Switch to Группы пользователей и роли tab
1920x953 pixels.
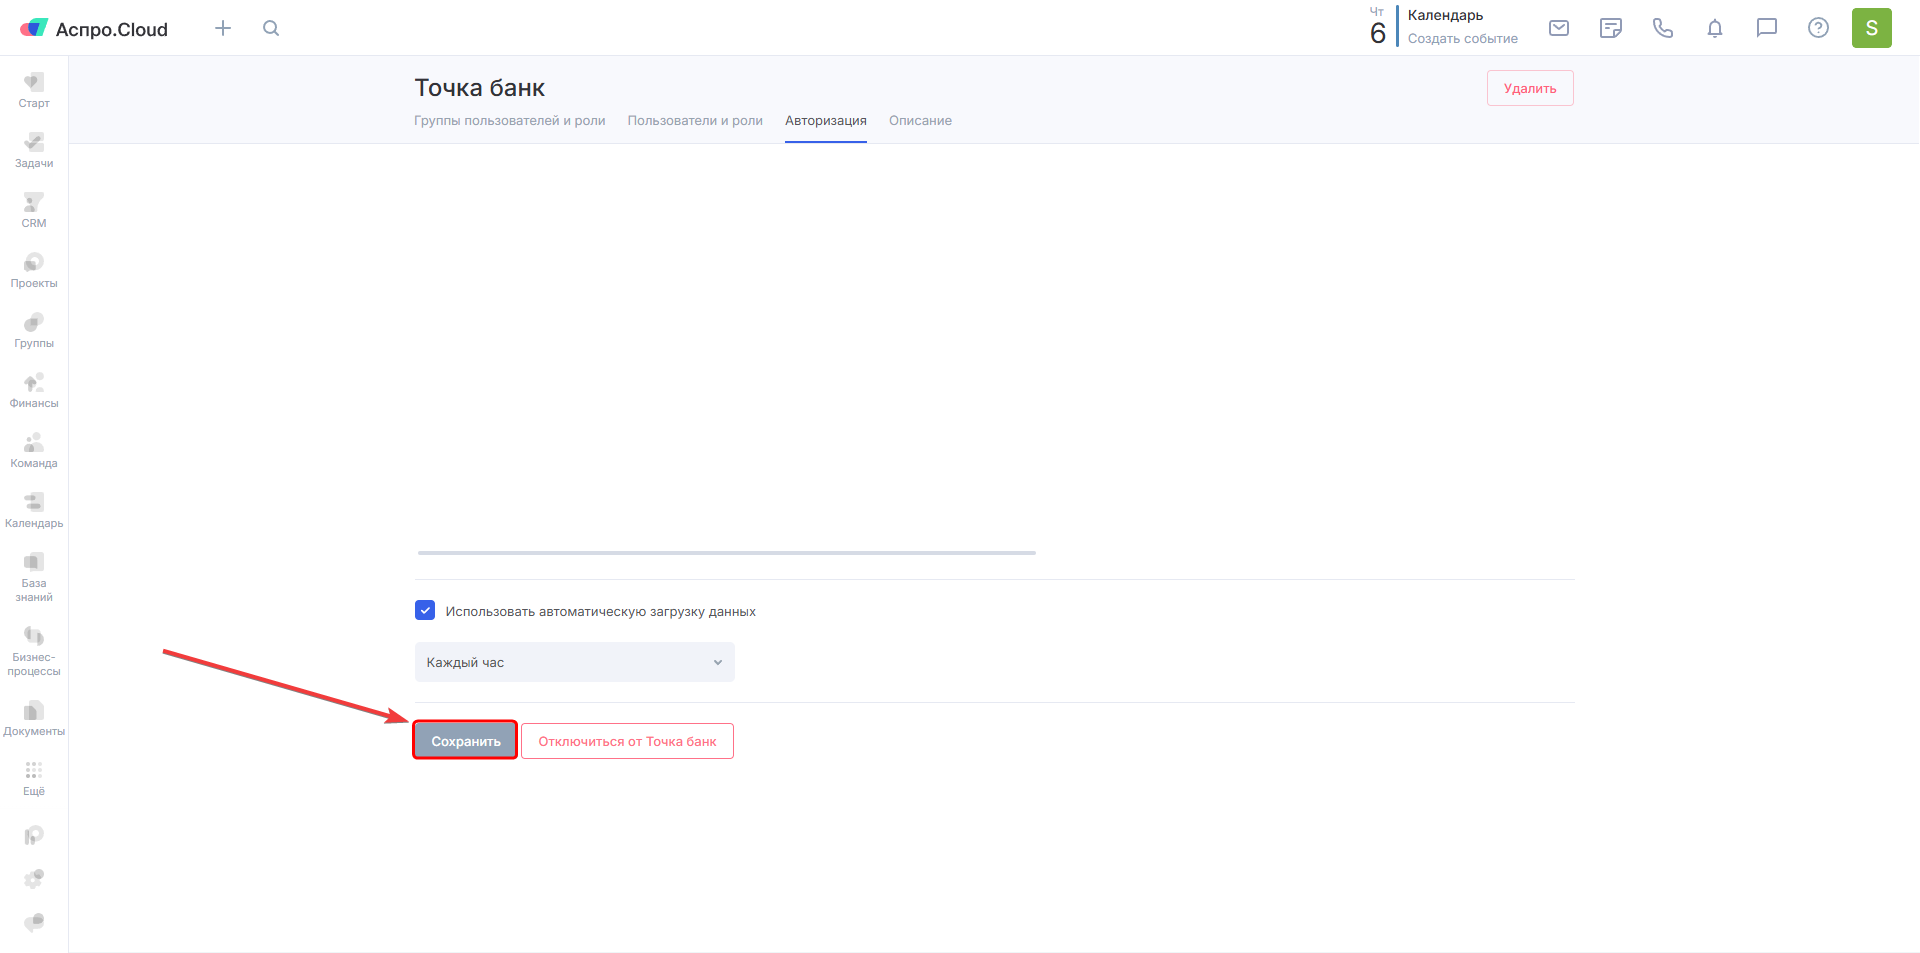[x=510, y=121]
